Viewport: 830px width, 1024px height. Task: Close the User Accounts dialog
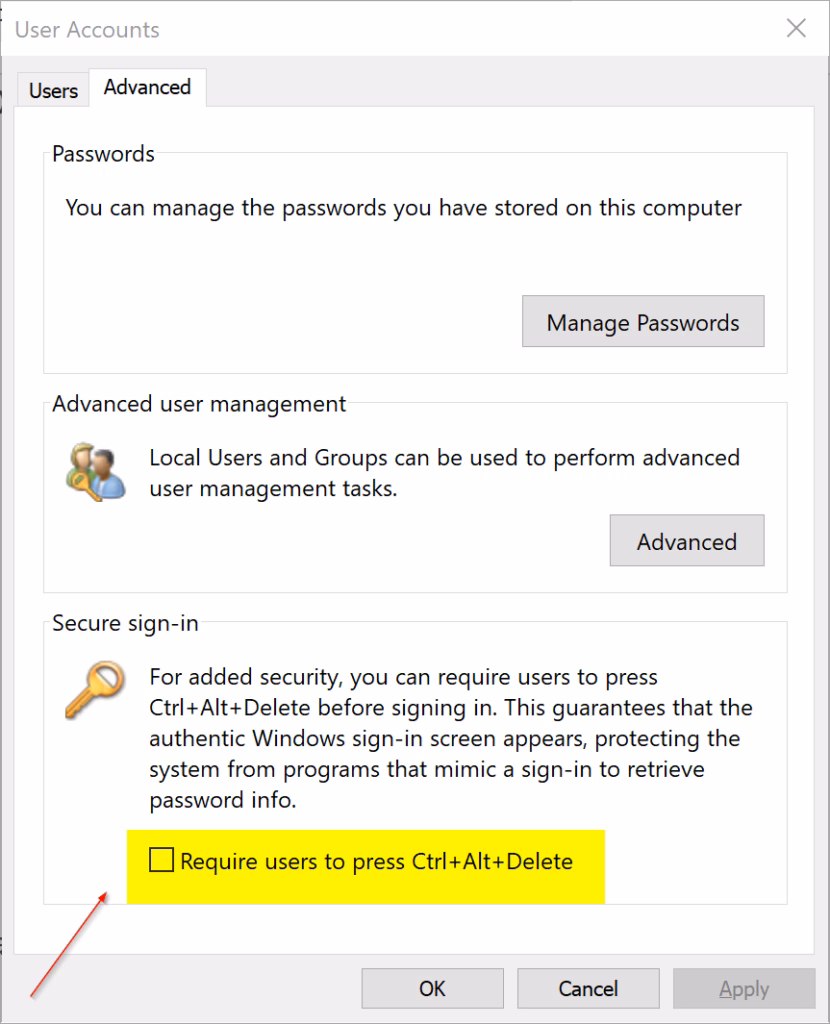pyautogui.click(x=796, y=29)
